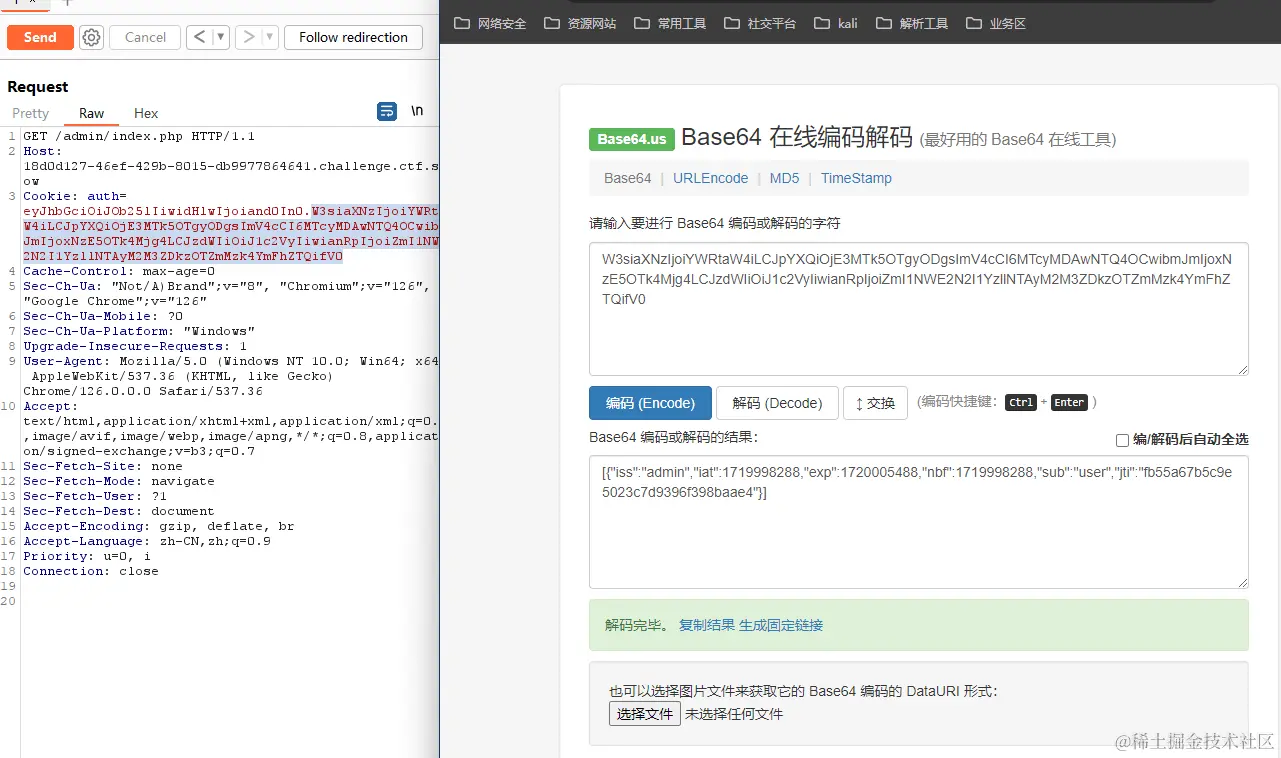The width and height of the screenshot is (1281, 758).
Task: Switch to the Hex request view tab
Action: (x=146, y=113)
